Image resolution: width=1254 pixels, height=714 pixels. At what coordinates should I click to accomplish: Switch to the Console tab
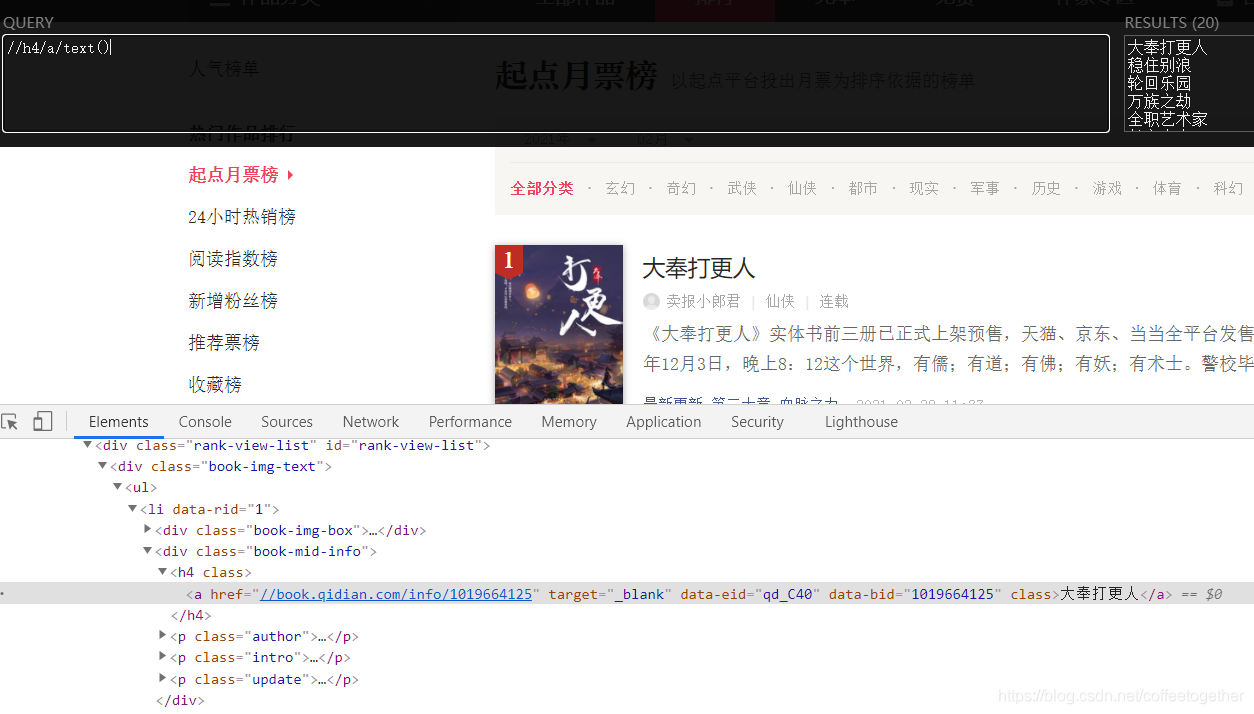[x=204, y=421]
